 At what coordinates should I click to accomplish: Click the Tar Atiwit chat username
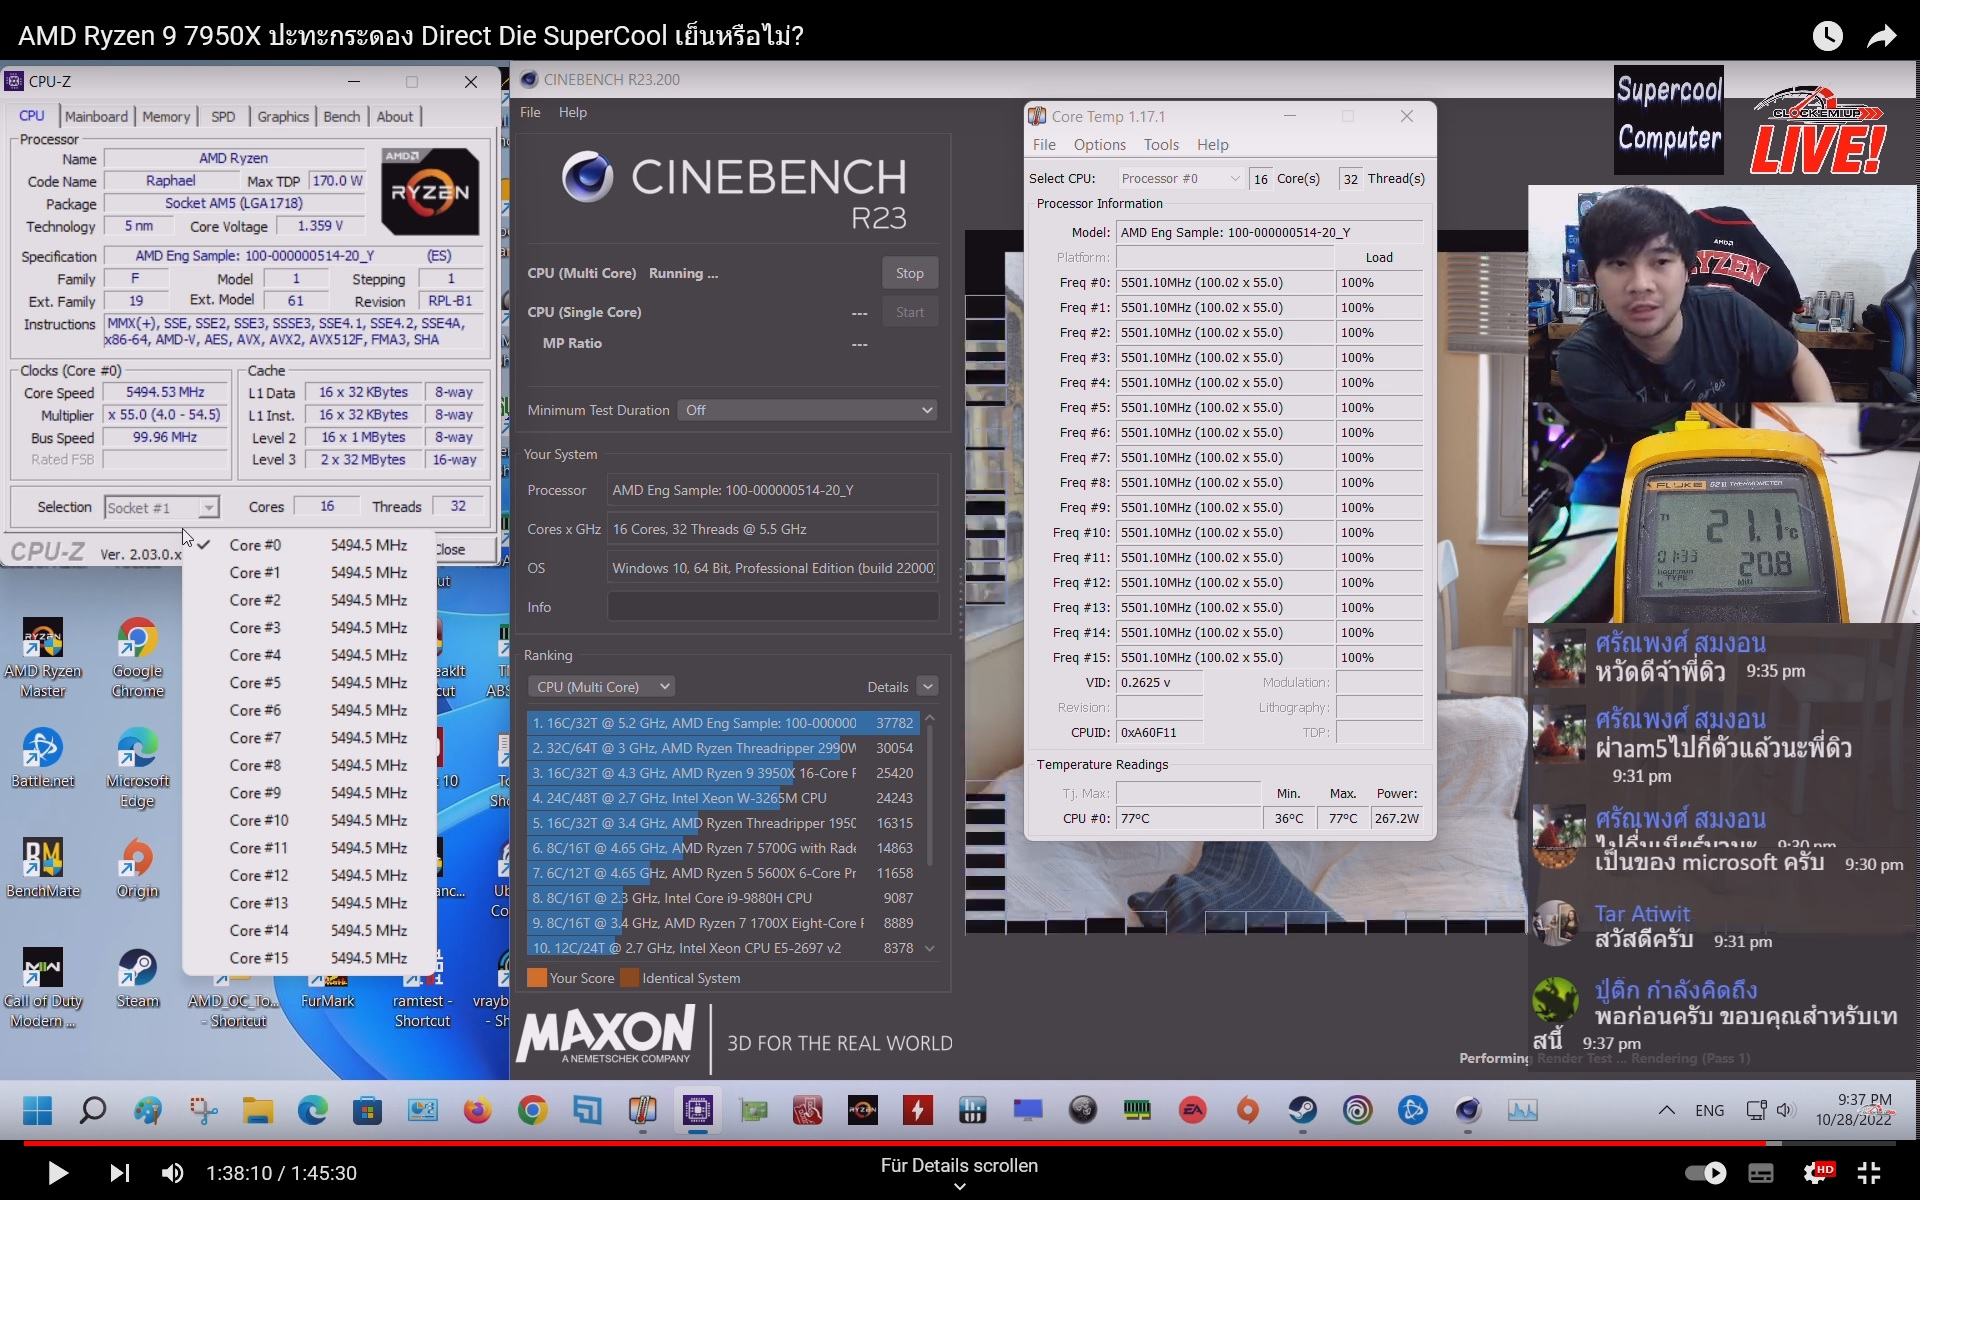click(1642, 914)
